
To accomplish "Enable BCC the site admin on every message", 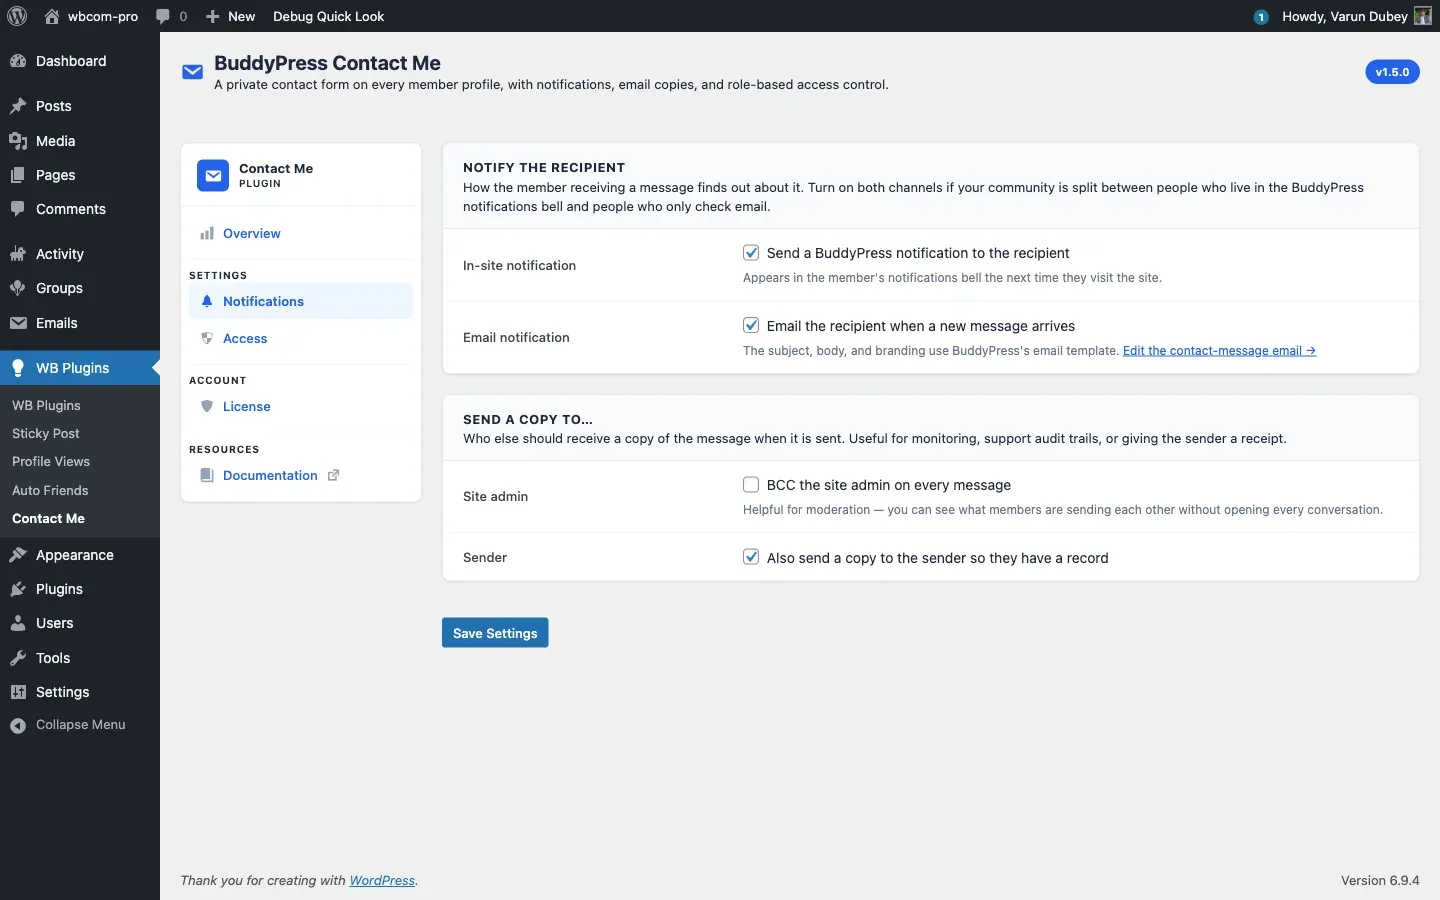I will pos(751,485).
